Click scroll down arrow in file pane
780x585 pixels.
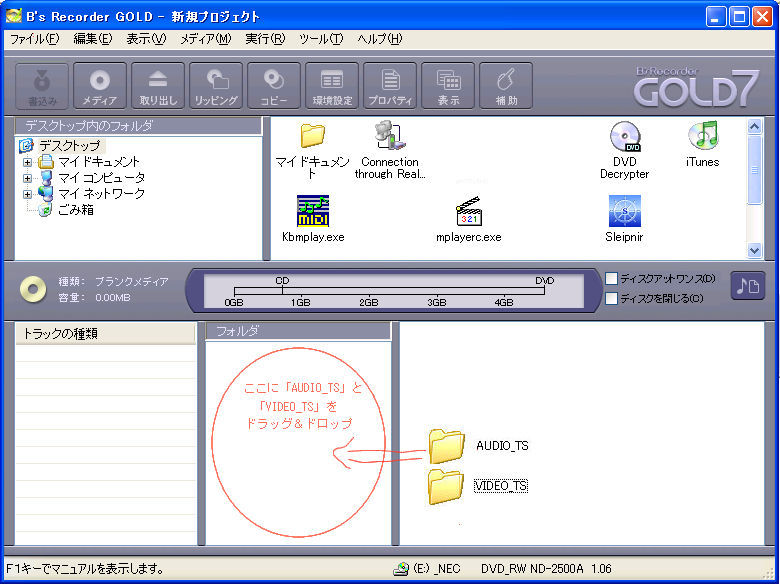[x=755, y=250]
